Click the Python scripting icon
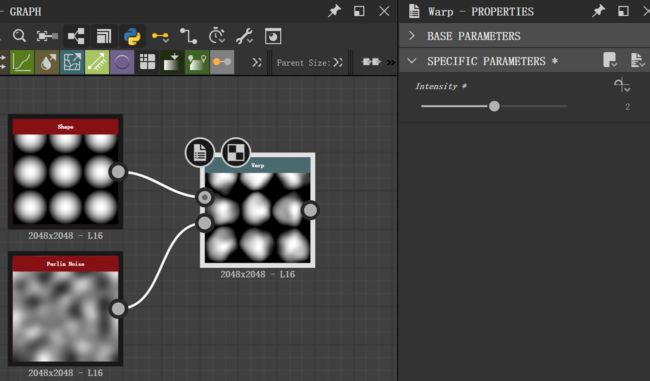 [x=132, y=36]
